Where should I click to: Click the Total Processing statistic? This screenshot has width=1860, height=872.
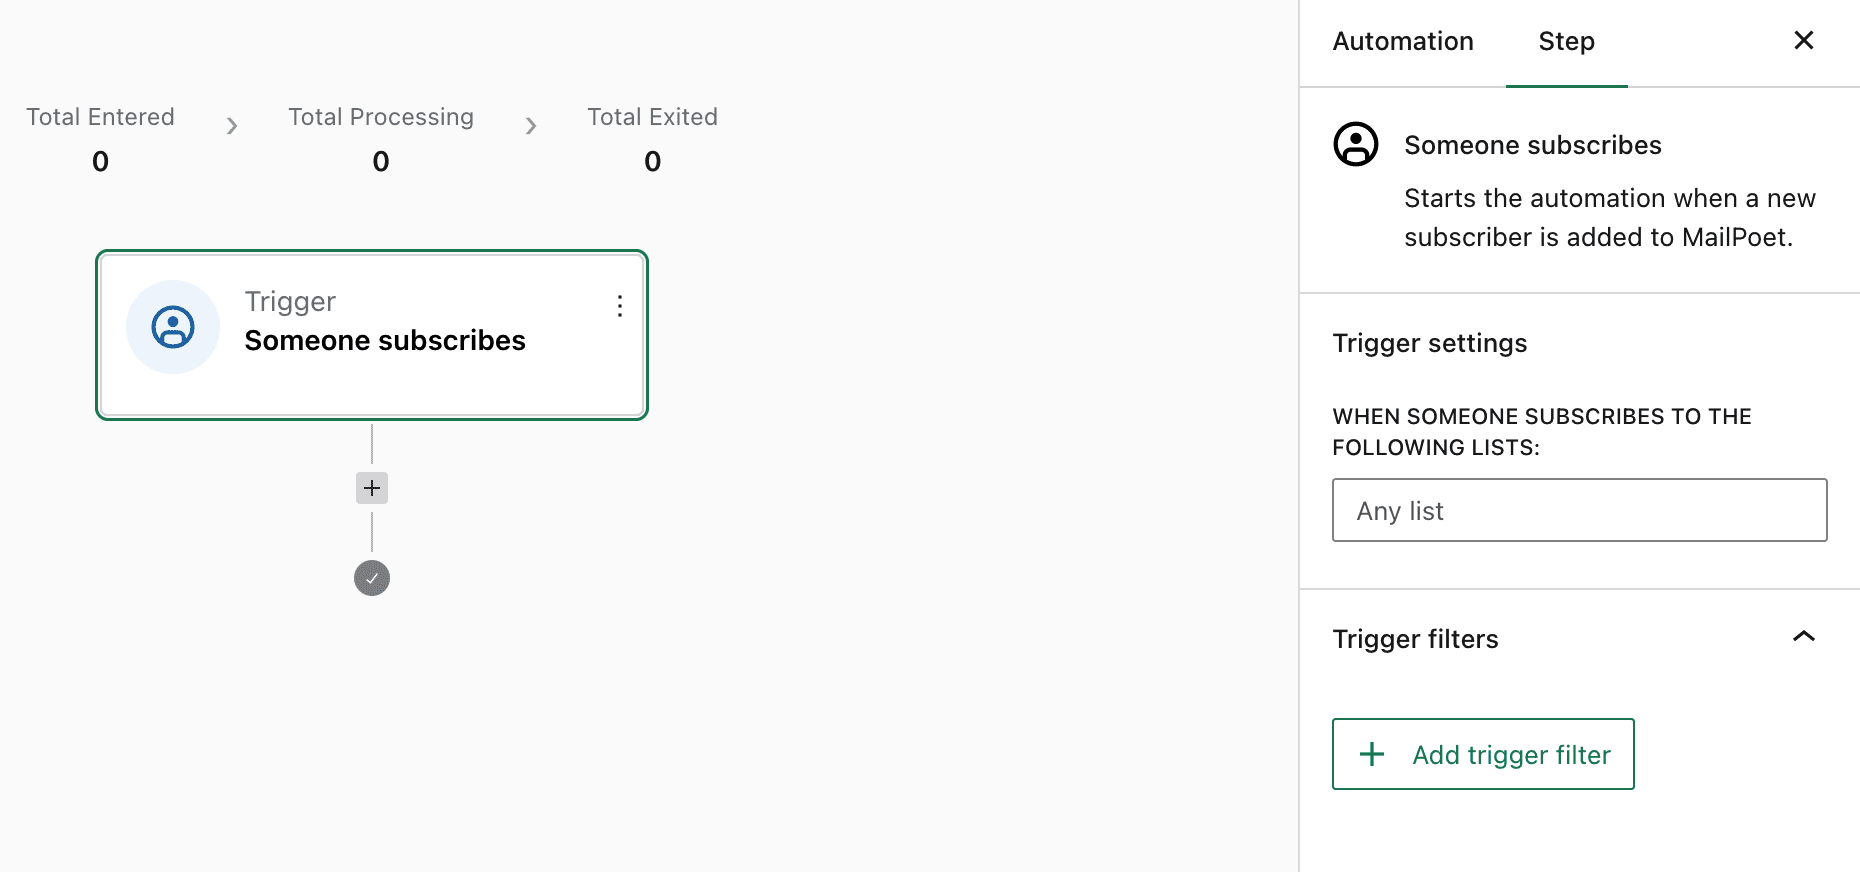[381, 138]
